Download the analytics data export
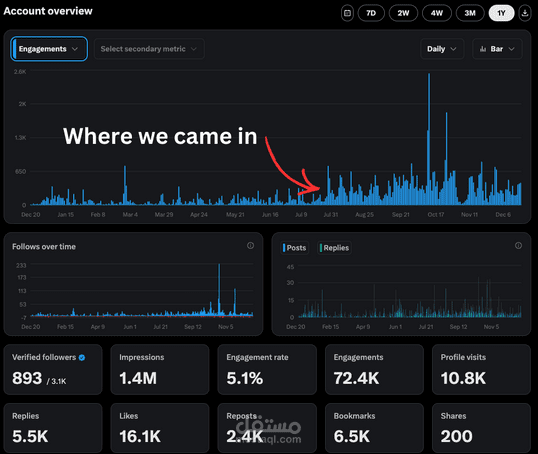 coord(525,13)
